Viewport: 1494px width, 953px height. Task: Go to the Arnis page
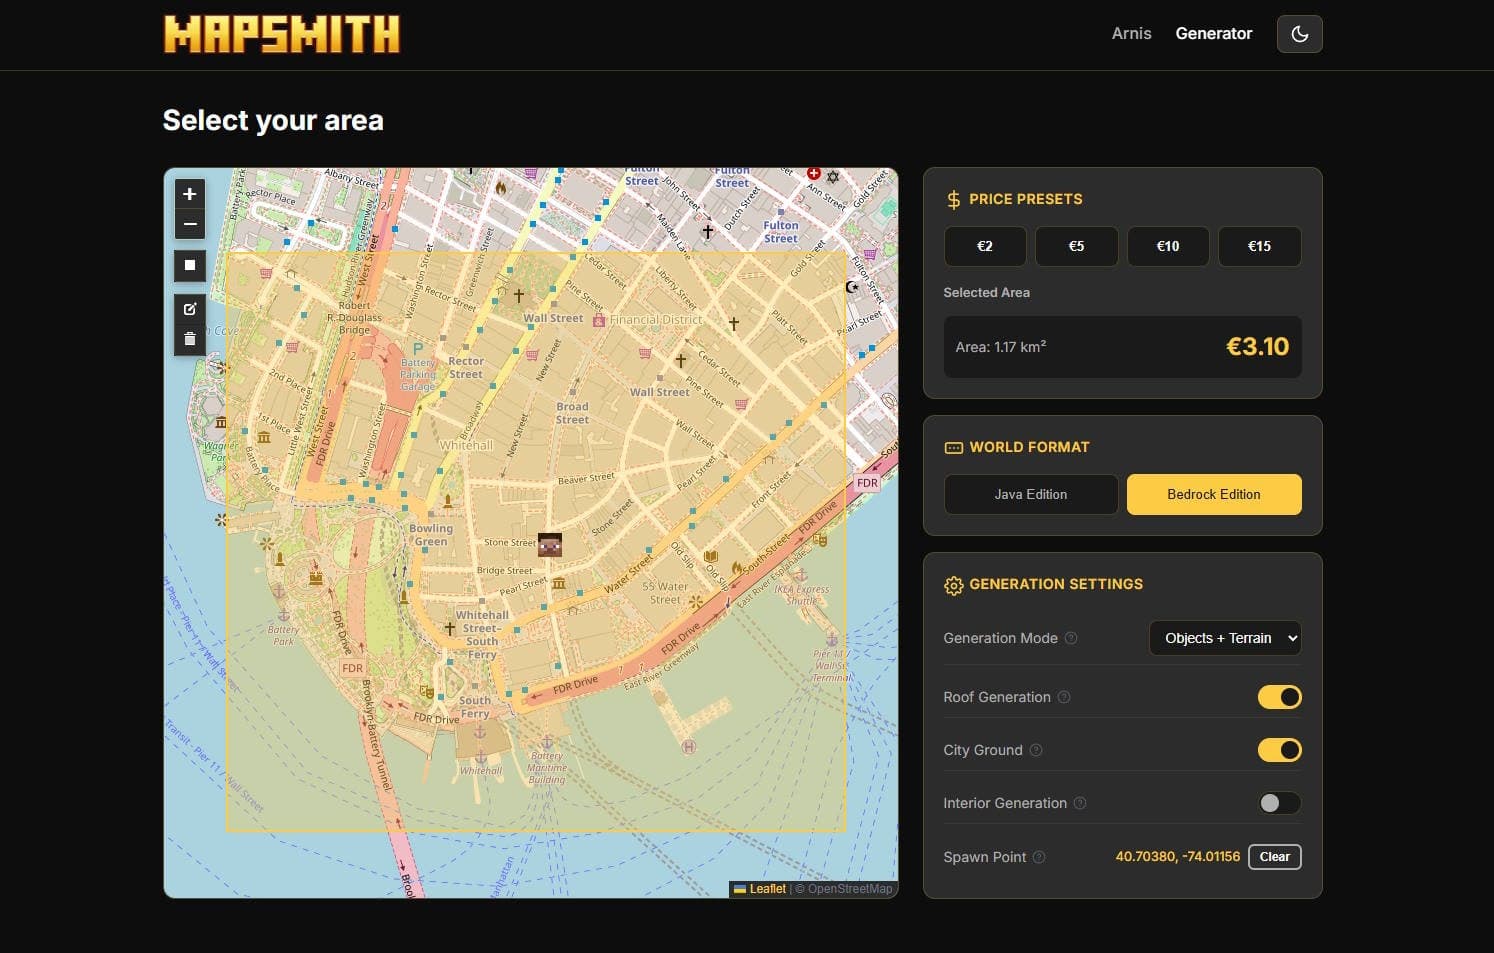click(x=1131, y=33)
